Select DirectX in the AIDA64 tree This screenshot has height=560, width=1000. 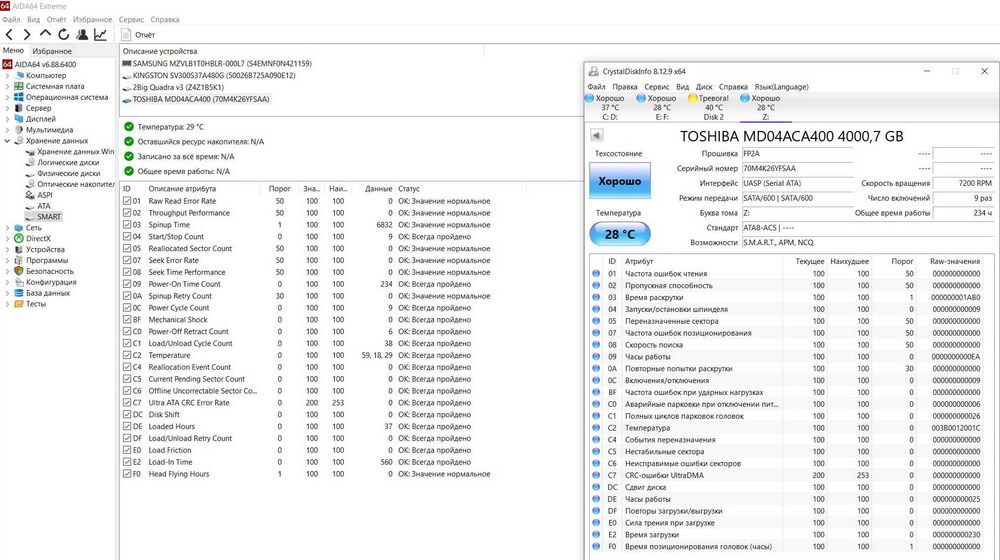[x=38, y=239]
